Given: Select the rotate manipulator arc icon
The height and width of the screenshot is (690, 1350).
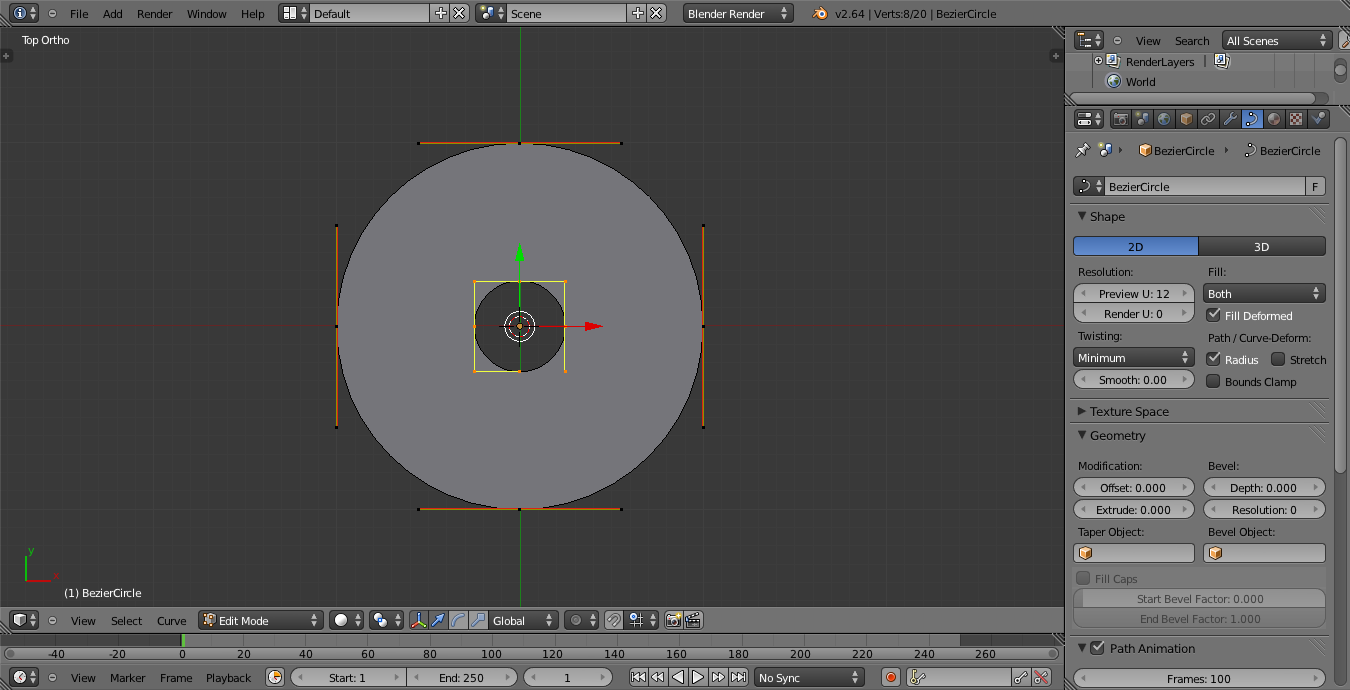Looking at the screenshot, I should coord(458,620).
